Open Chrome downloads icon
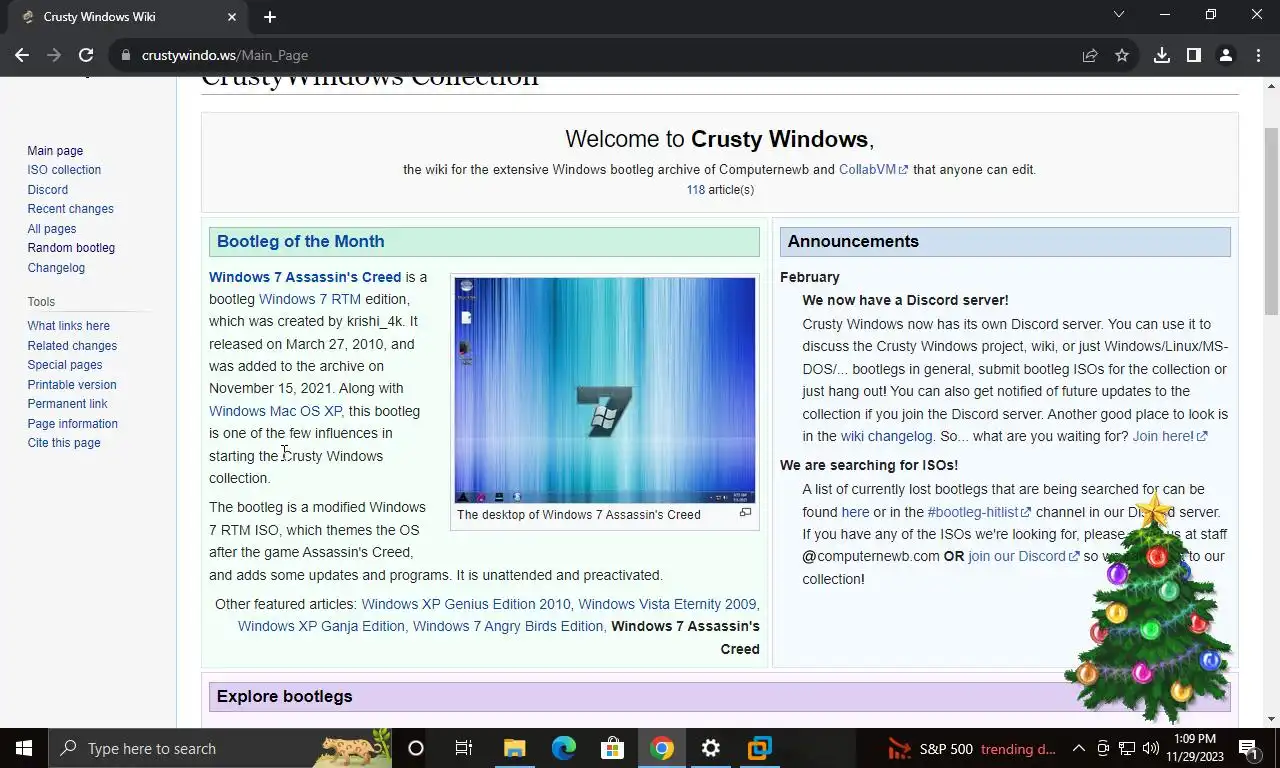This screenshot has width=1280, height=768. click(x=1162, y=55)
